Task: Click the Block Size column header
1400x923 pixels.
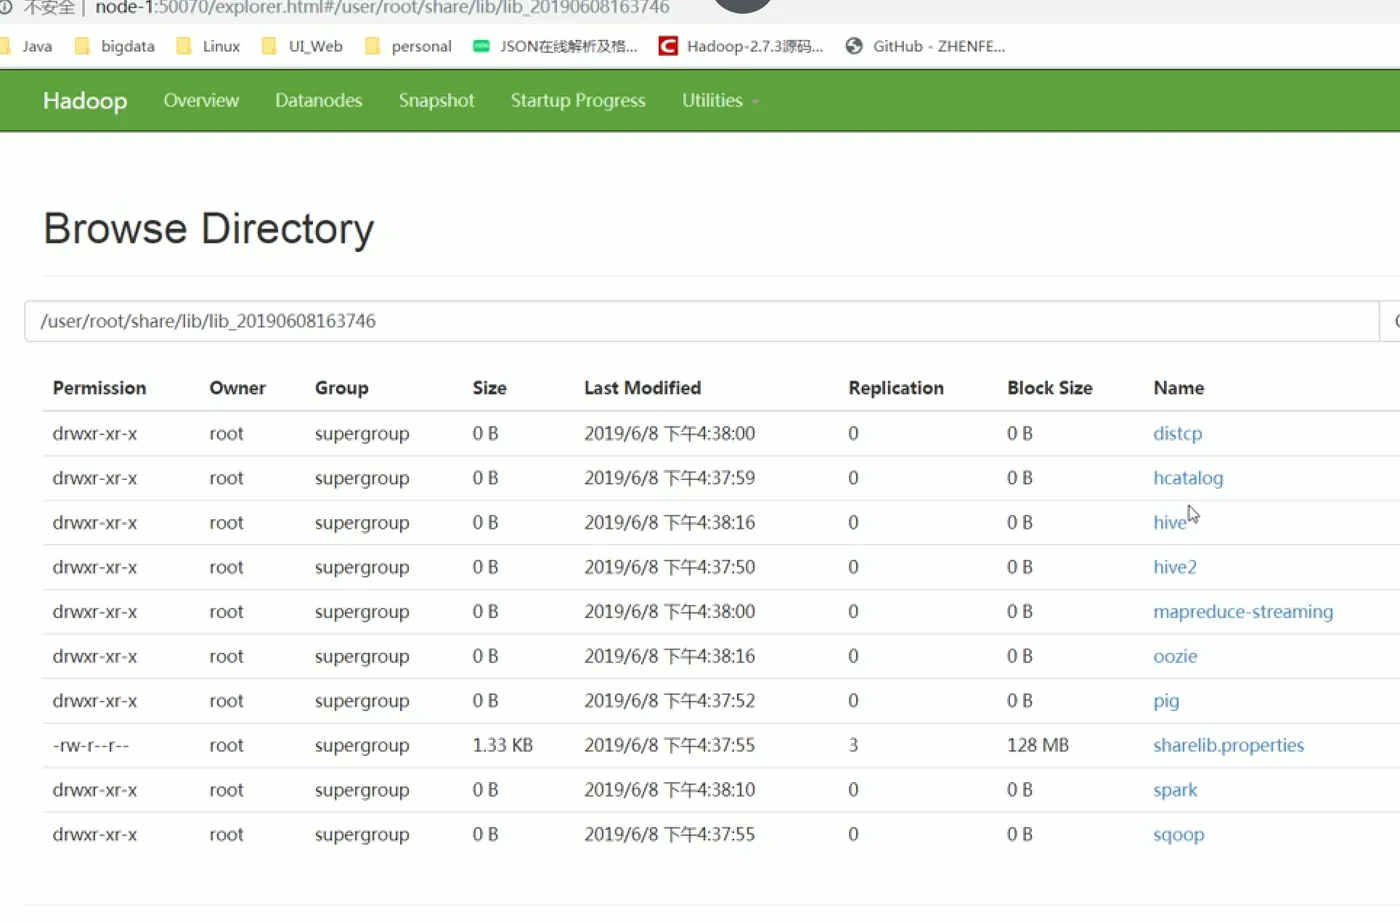Action: [1049, 388]
